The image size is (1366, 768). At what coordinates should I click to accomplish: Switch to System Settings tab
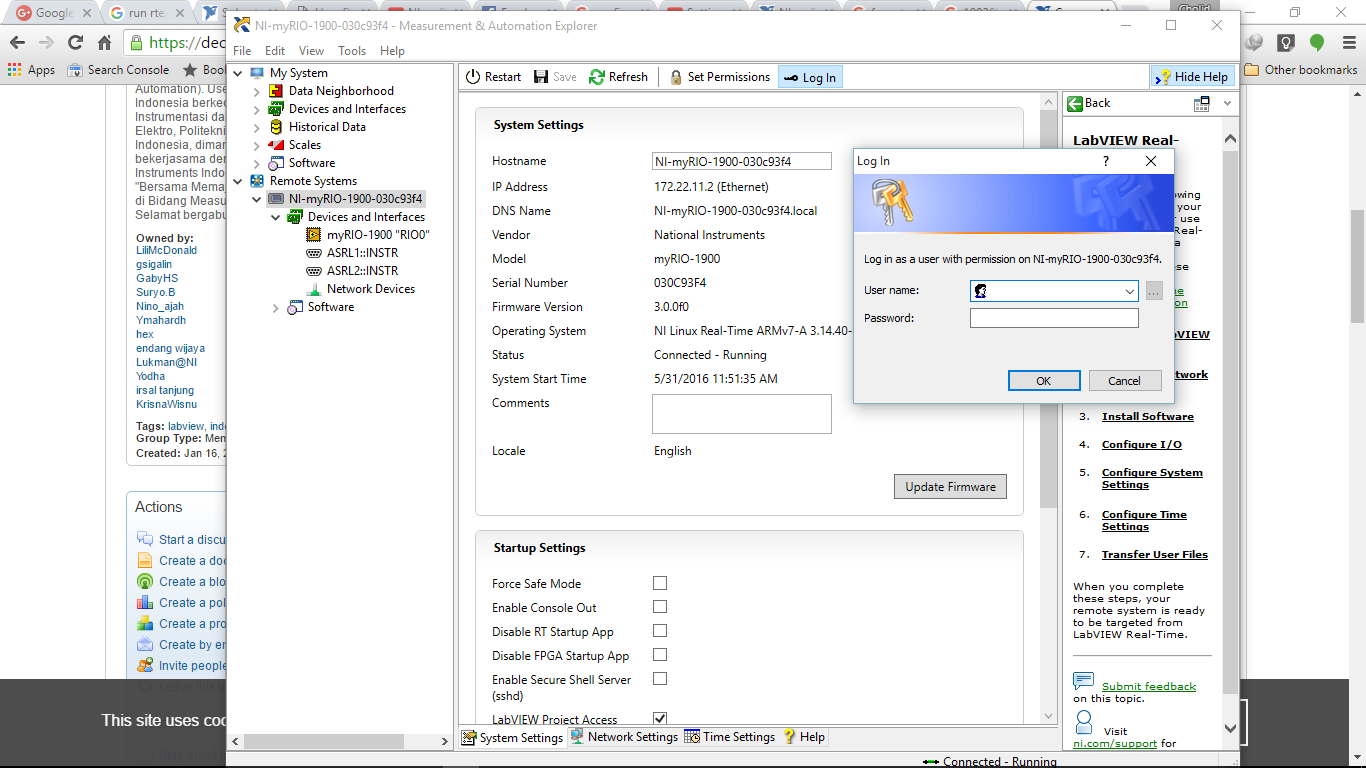pyautogui.click(x=512, y=737)
